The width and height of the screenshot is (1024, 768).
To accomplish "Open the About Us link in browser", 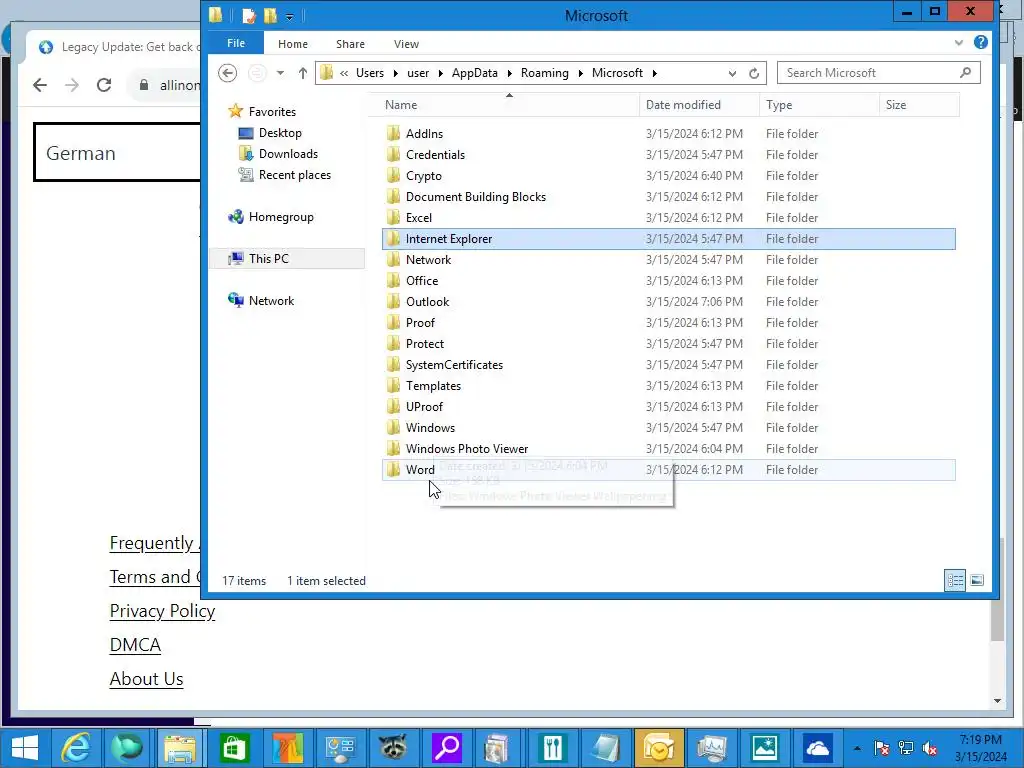I will click(146, 679).
